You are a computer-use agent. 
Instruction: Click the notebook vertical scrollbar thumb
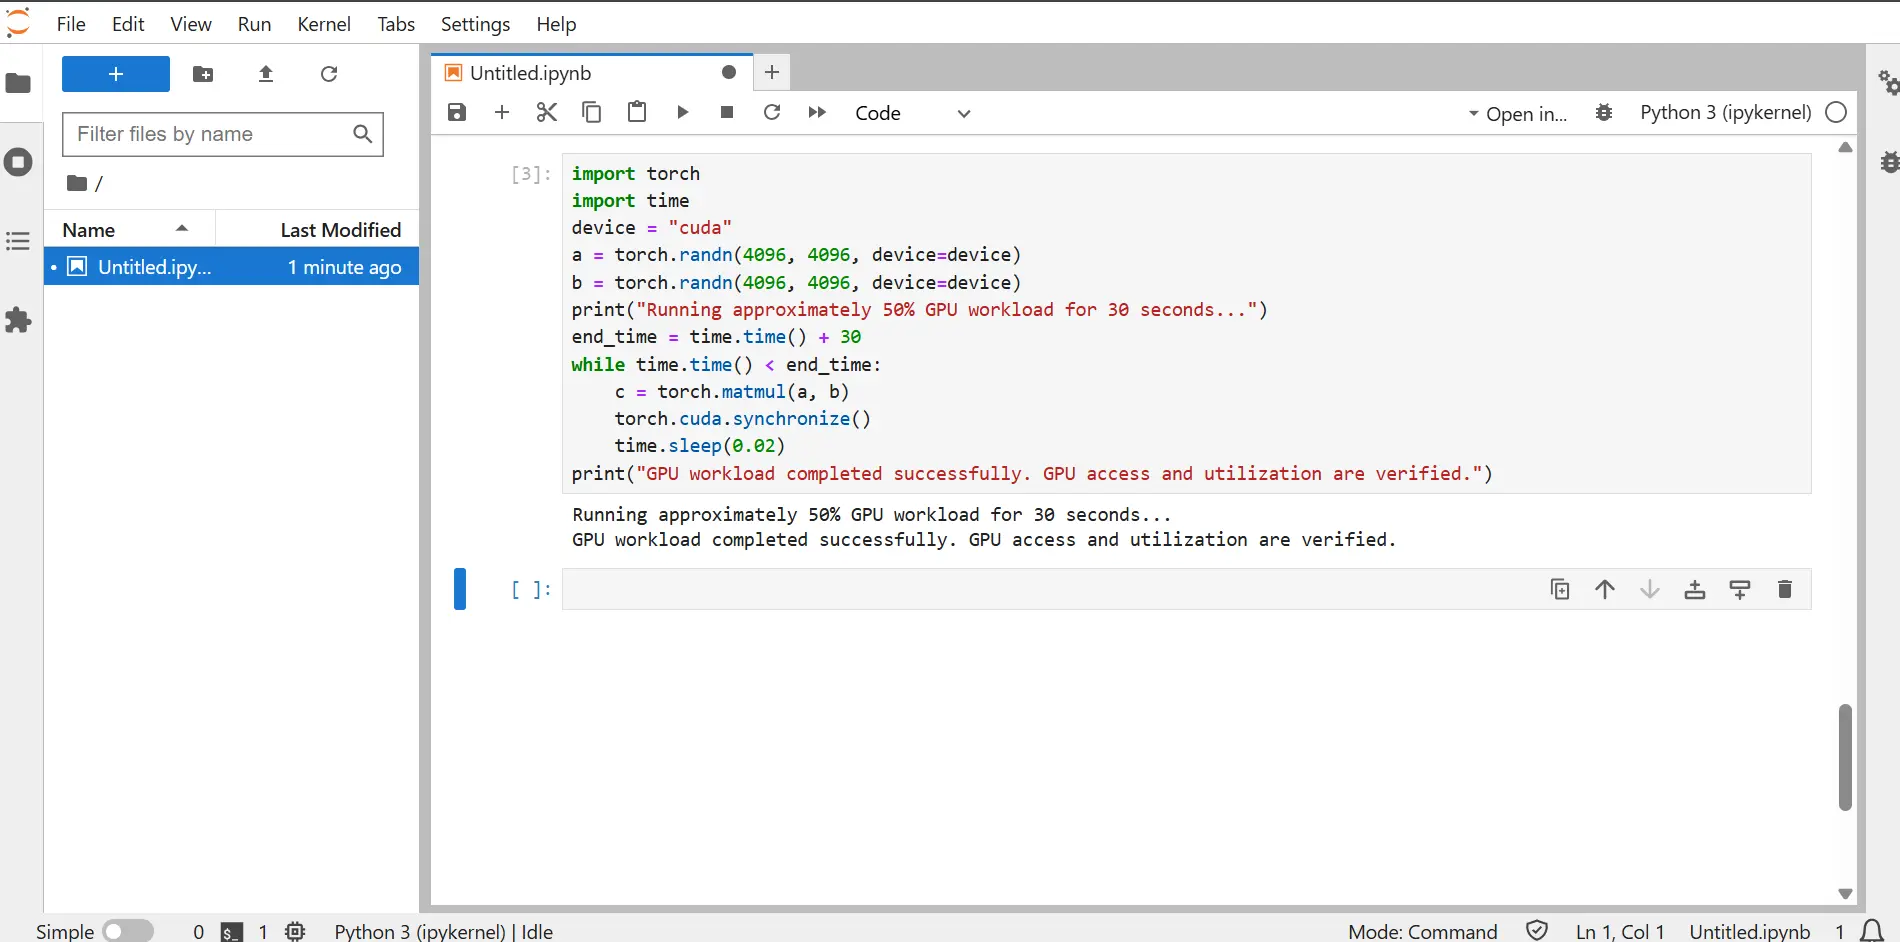point(1845,757)
